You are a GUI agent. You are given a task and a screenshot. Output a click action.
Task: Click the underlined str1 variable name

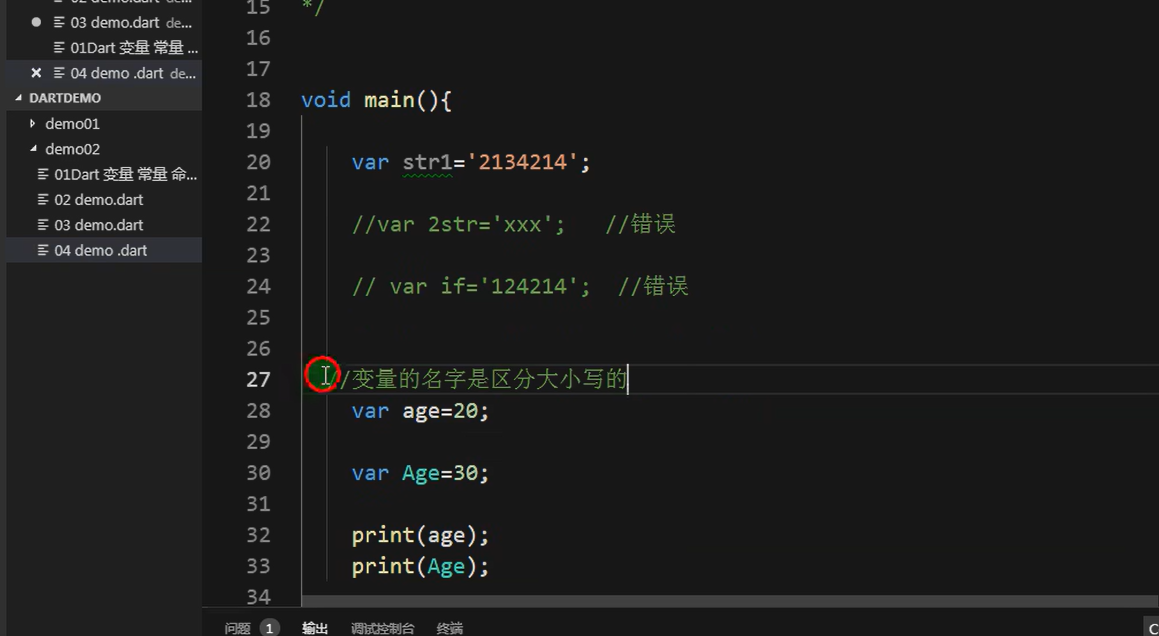click(x=428, y=161)
